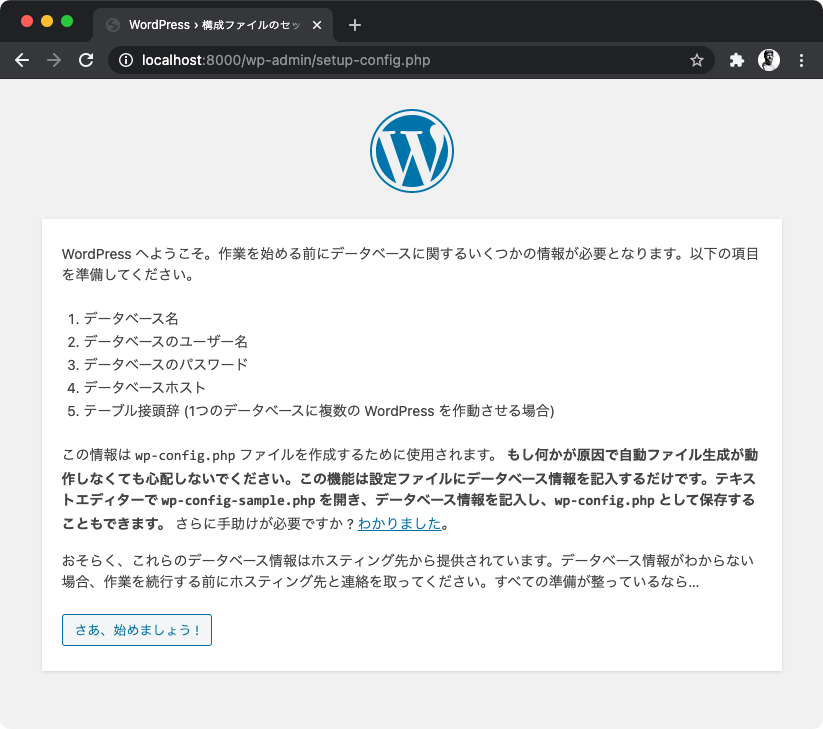Viewport: 823px width, 729px height.
Task: Click the red close window button
Action: click(27, 21)
